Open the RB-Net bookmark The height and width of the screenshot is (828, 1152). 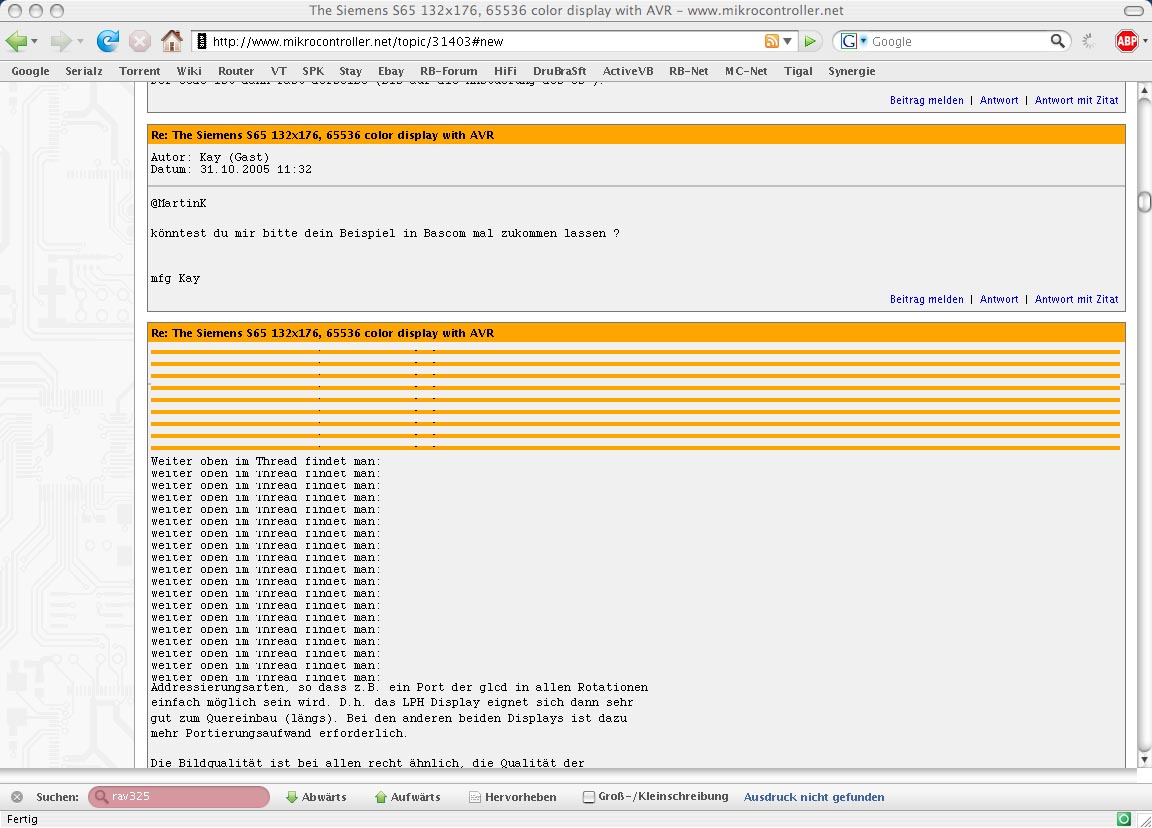pyautogui.click(x=689, y=71)
